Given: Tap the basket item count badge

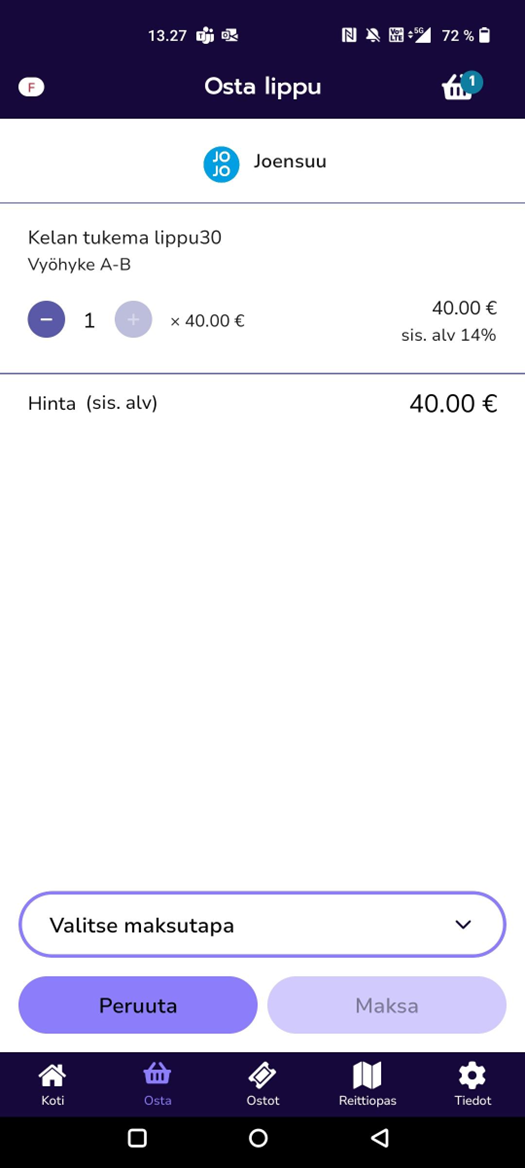Looking at the screenshot, I should [471, 82].
